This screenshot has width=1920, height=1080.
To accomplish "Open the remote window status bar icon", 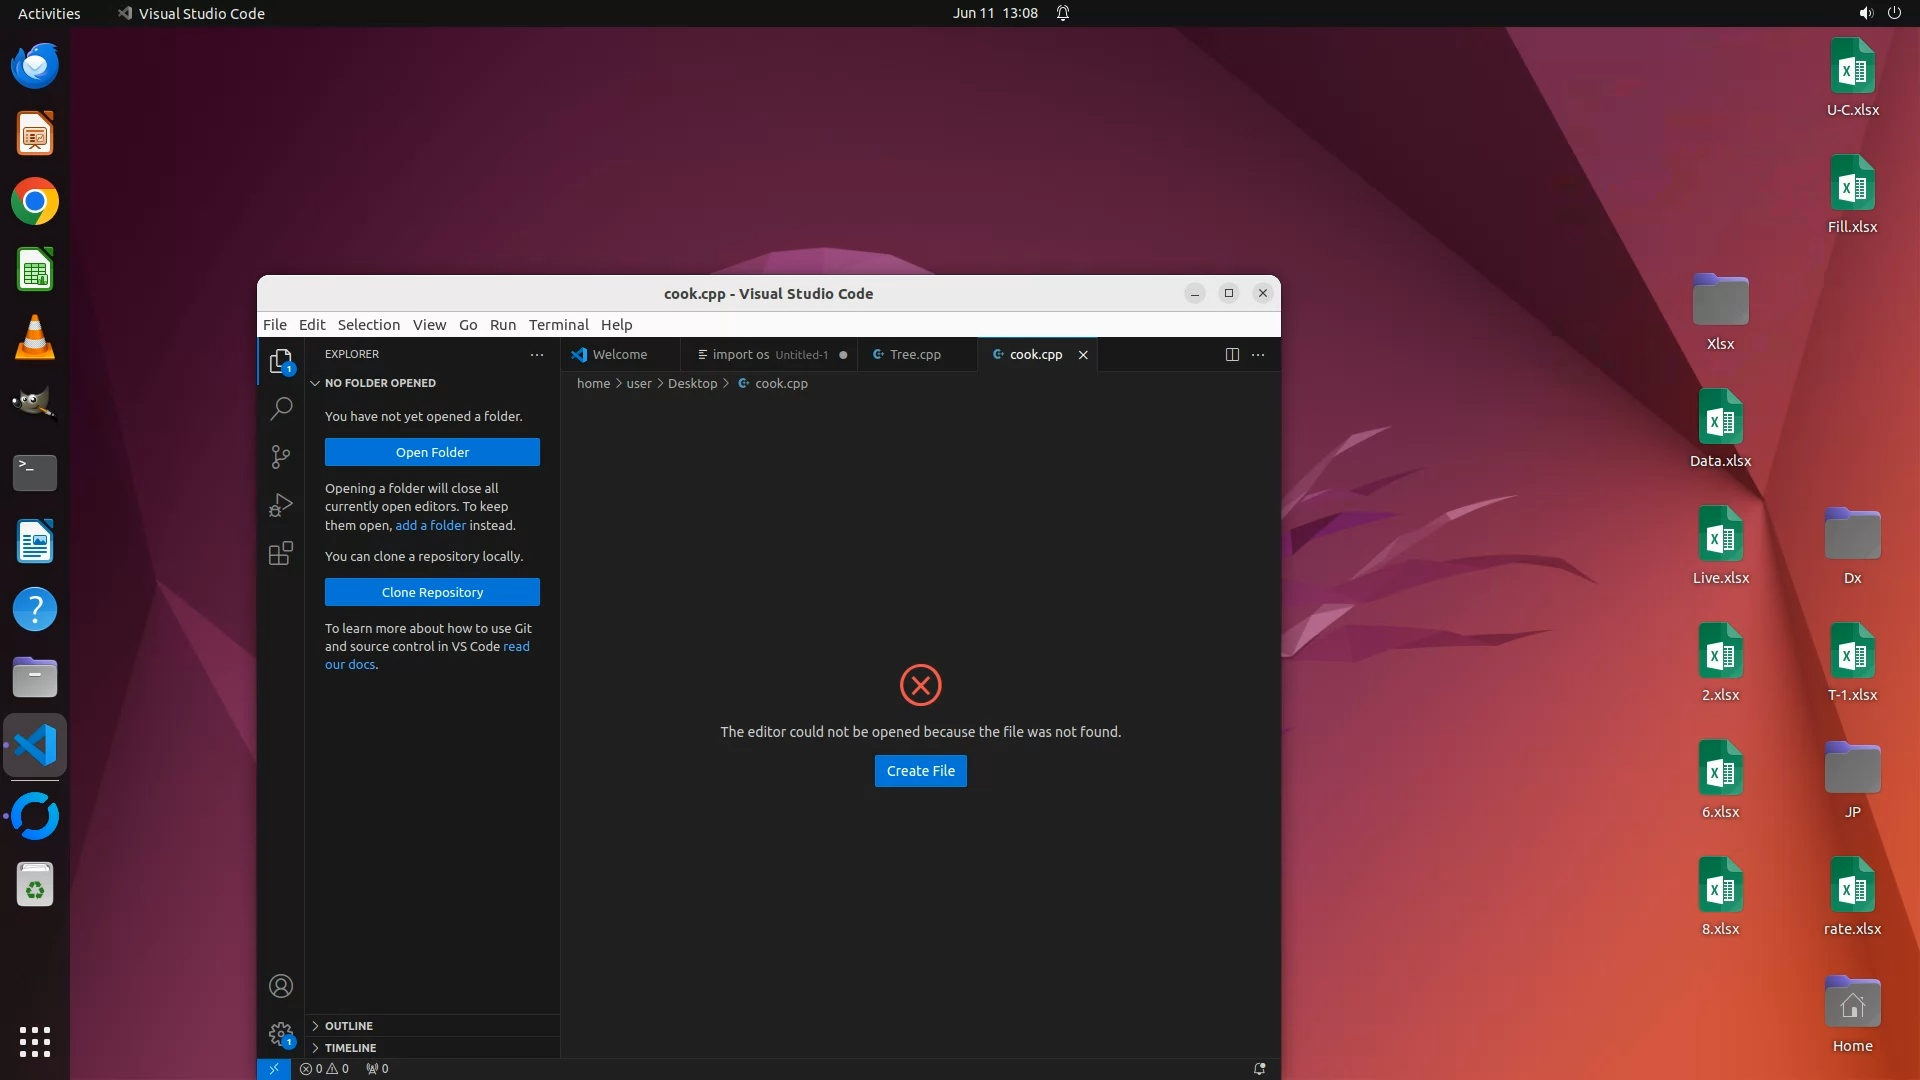I will (273, 1068).
